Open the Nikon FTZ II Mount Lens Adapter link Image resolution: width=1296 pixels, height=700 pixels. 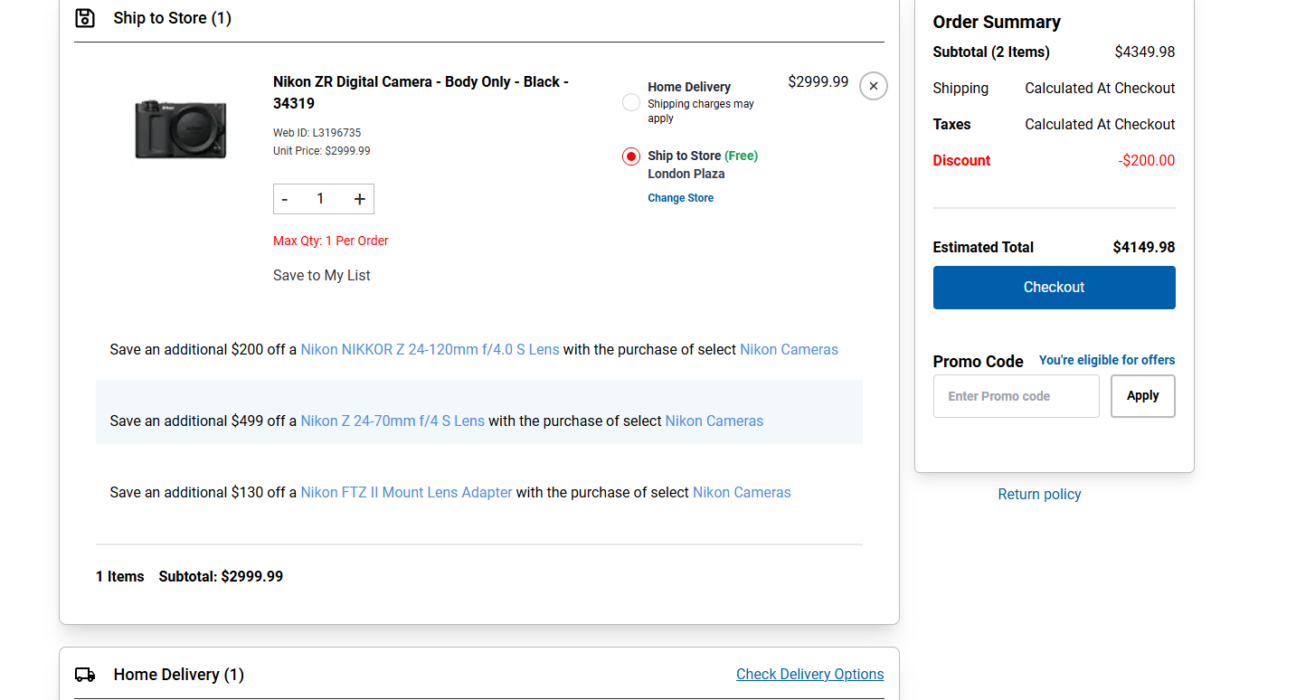[406, 493]
